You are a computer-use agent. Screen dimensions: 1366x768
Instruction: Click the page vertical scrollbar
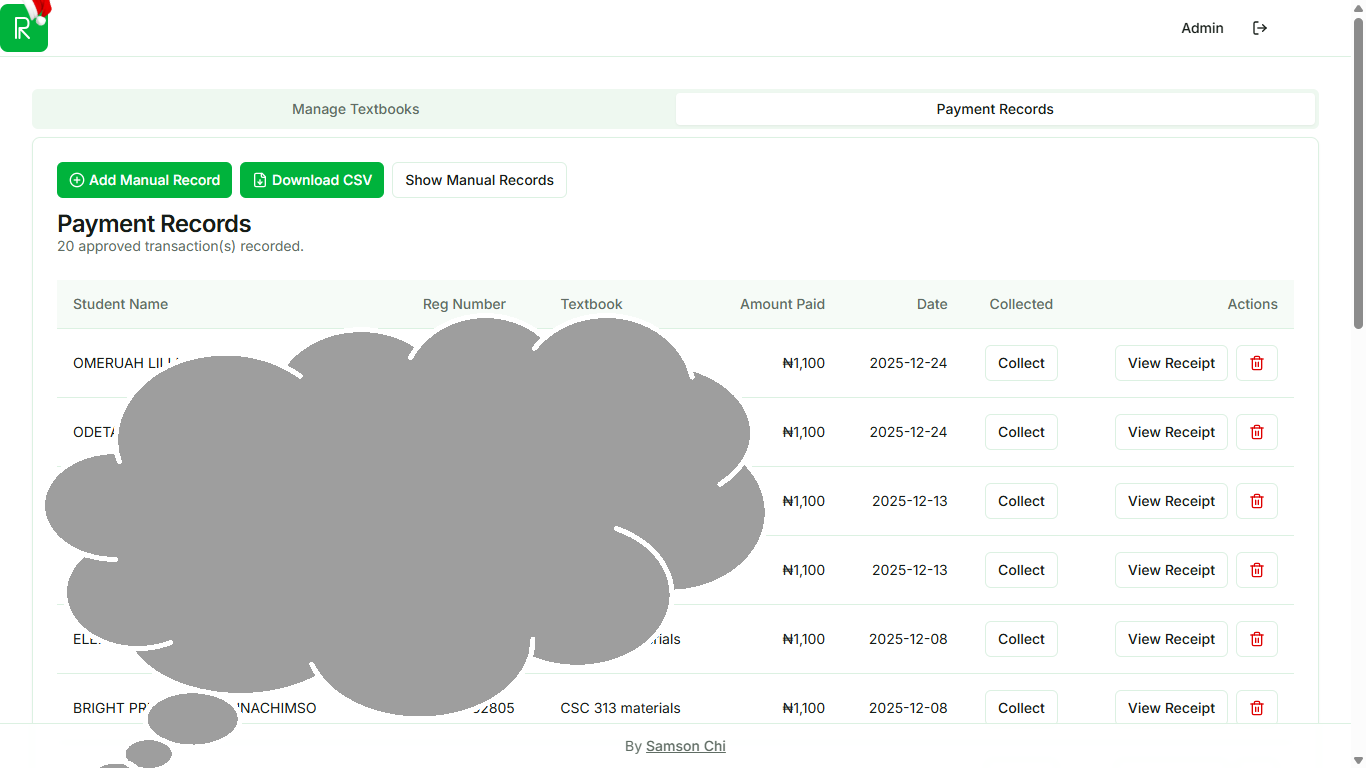[1358, 170]
